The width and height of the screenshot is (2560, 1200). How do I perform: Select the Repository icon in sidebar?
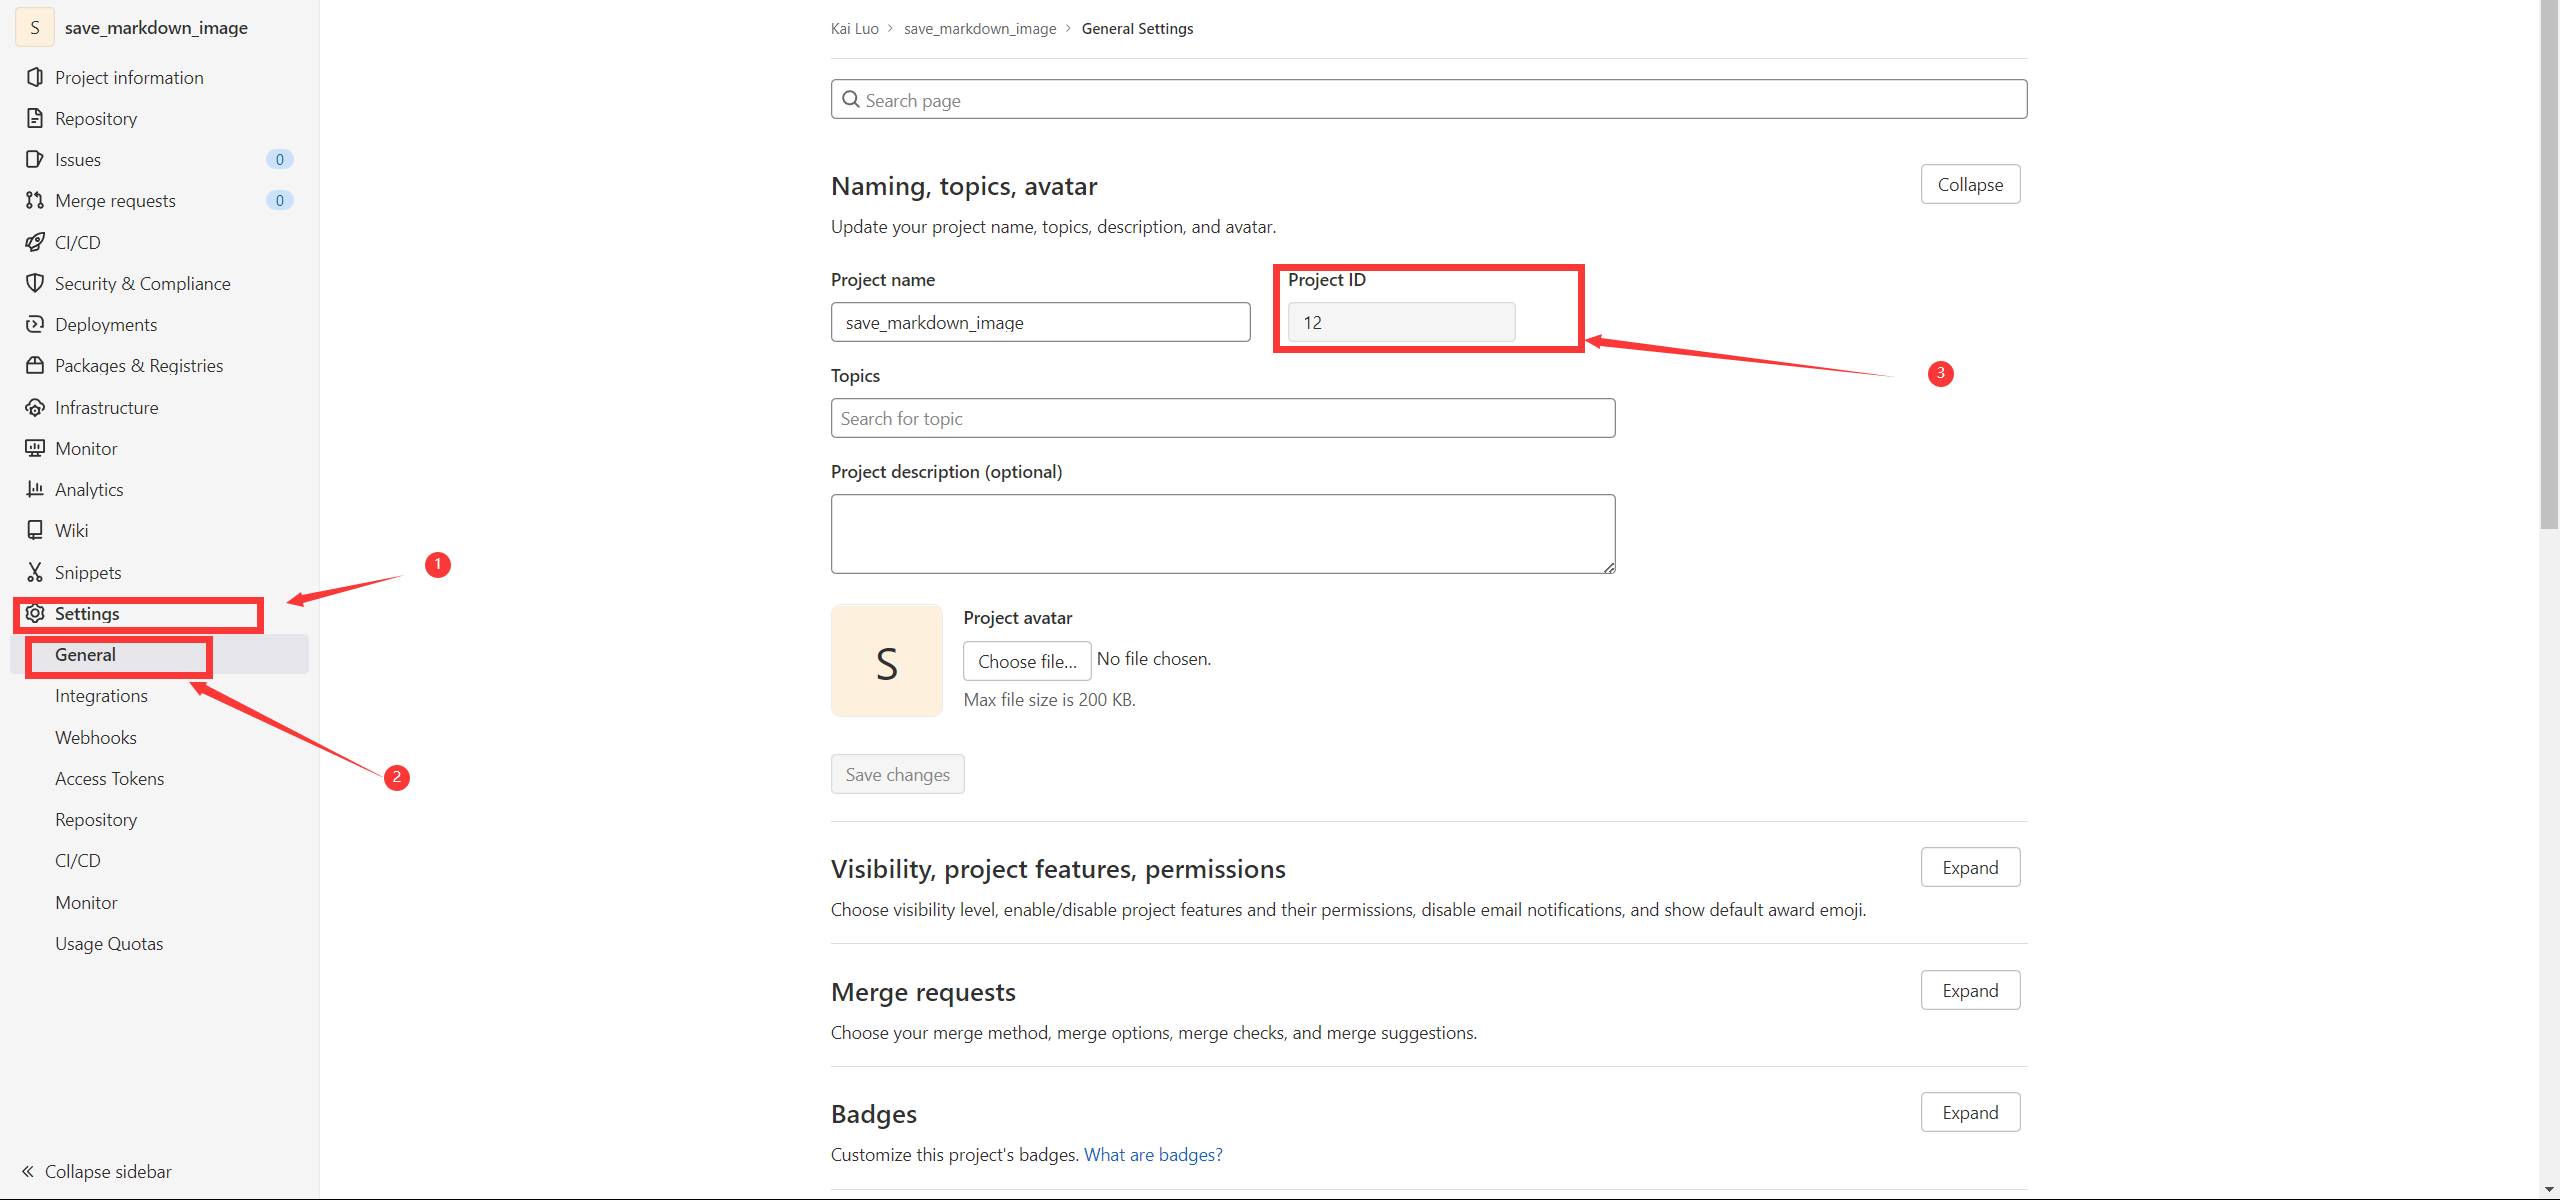tap(35, 118)
